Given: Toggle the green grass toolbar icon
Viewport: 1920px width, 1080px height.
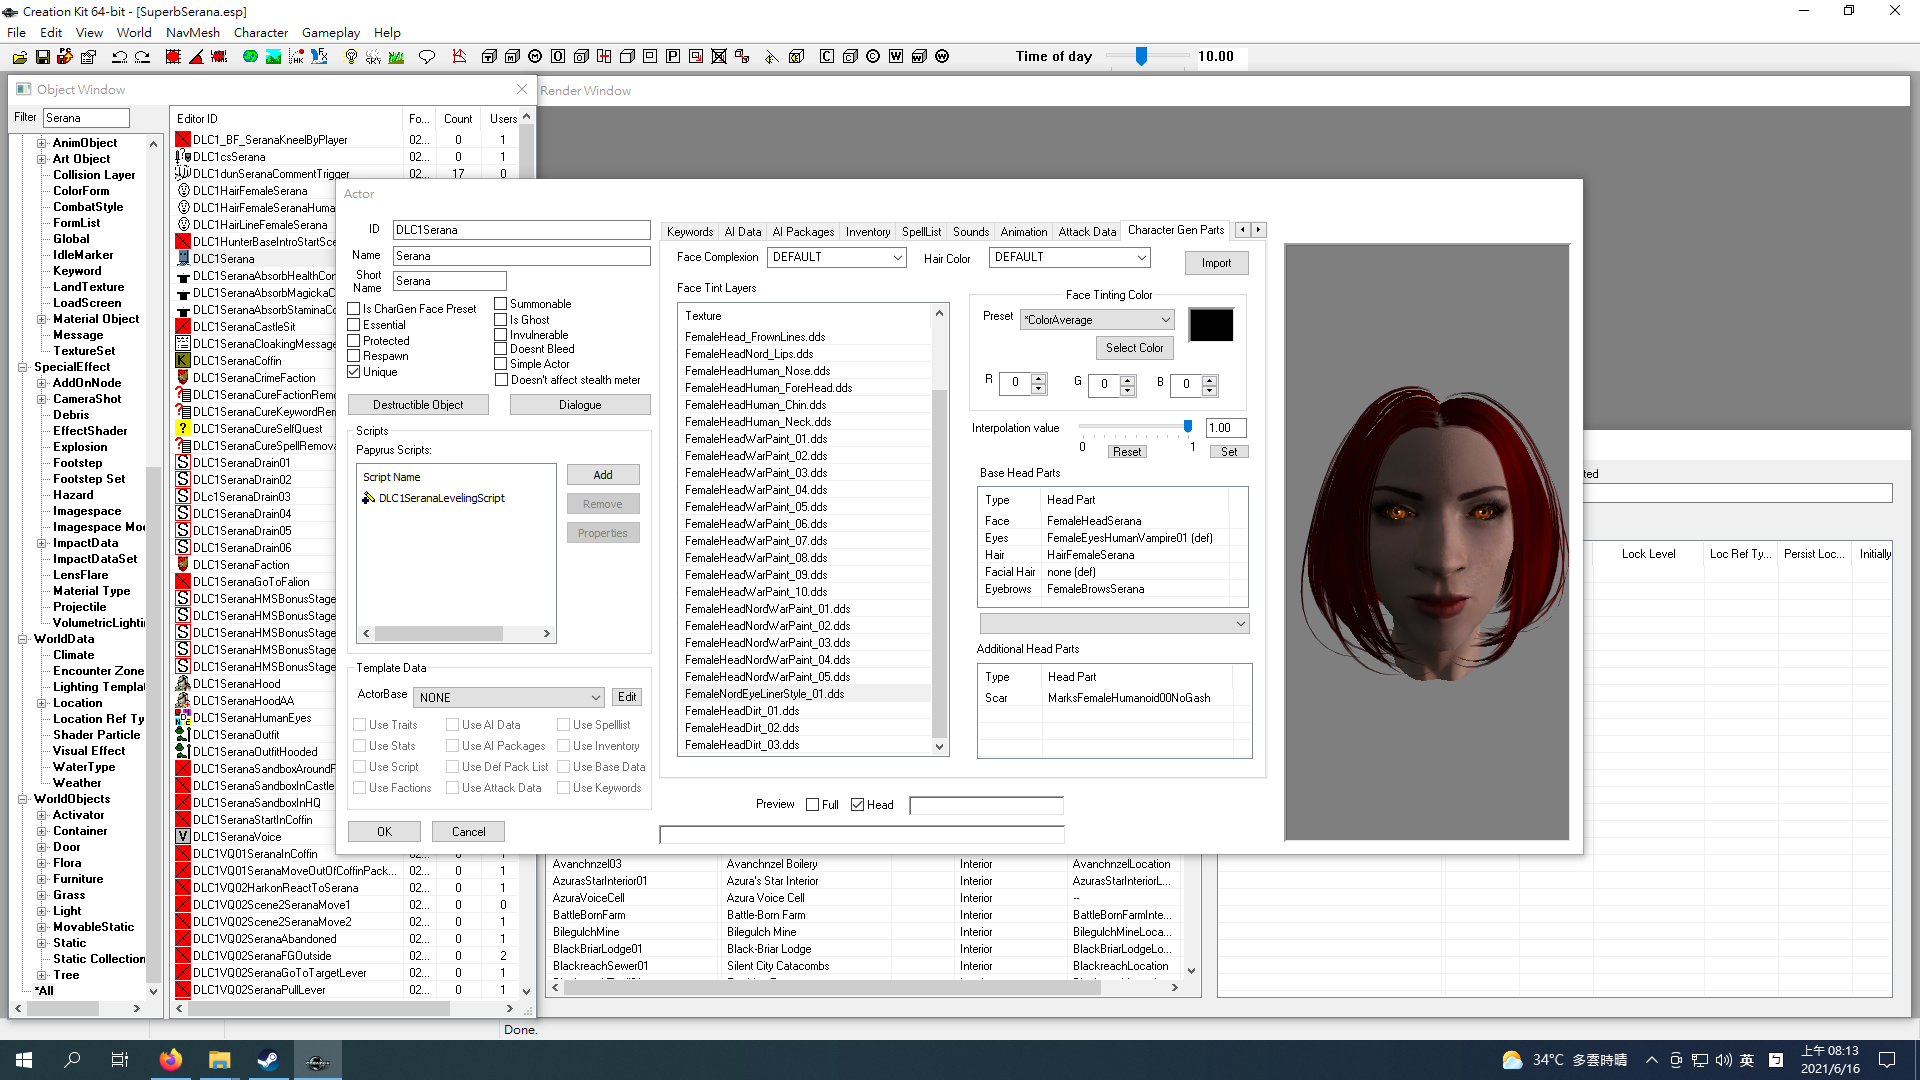Looking at the screenshot, I should pos(396,57).
